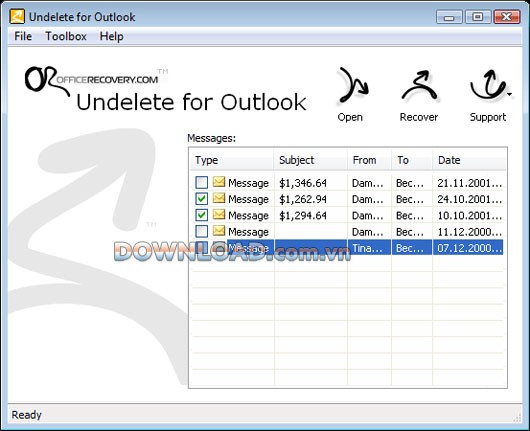Select date 11.12.2000 cell
This screenshot has width=530, height=431.
coord(469,232)
